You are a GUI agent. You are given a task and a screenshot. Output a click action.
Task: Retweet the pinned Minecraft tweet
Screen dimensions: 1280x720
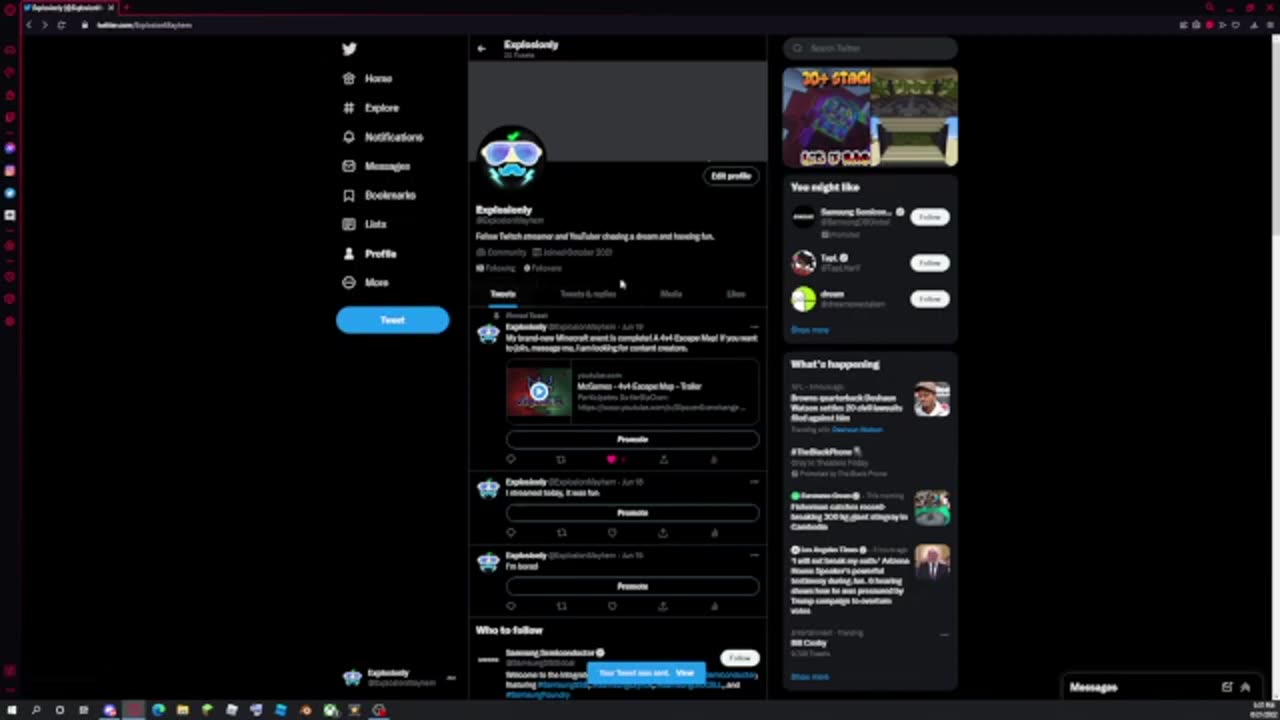[x=561, y=459]
